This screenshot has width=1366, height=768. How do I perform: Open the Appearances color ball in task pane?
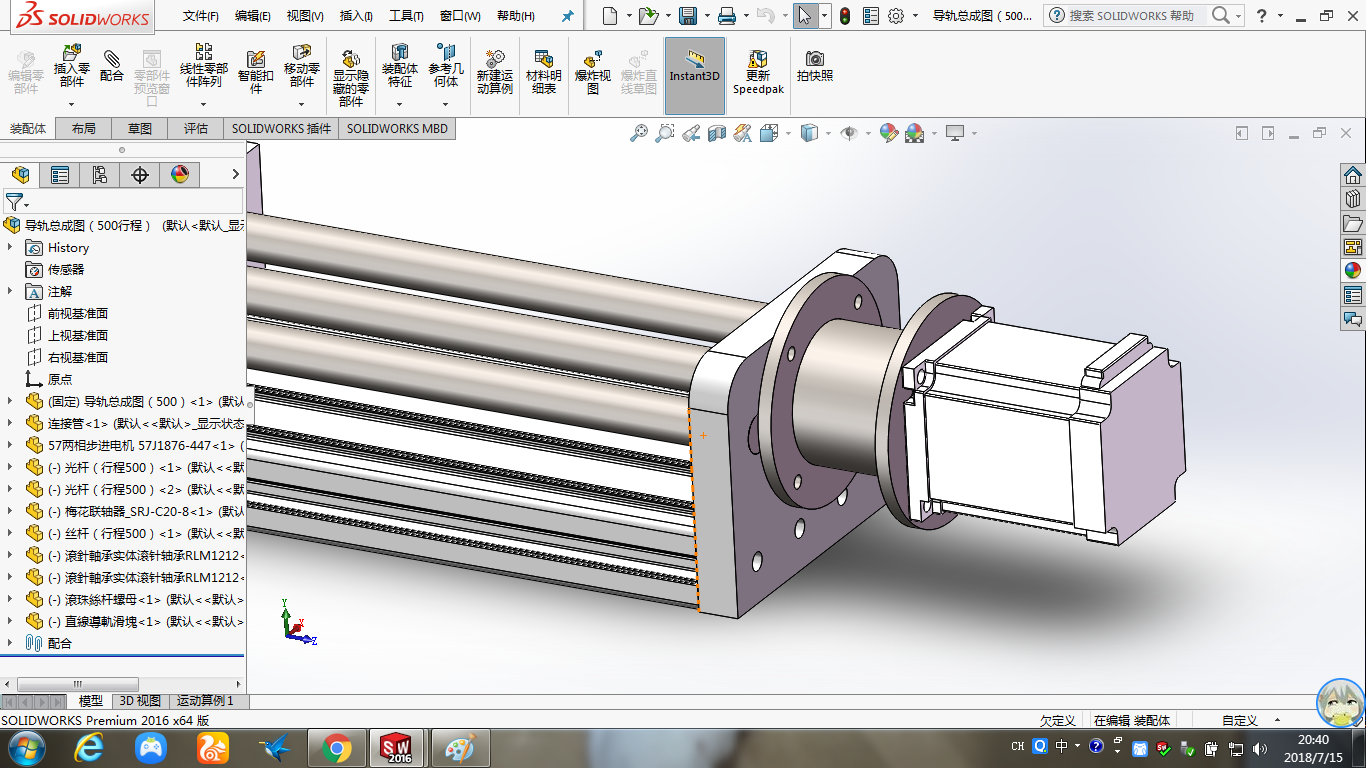(1352, 270)
